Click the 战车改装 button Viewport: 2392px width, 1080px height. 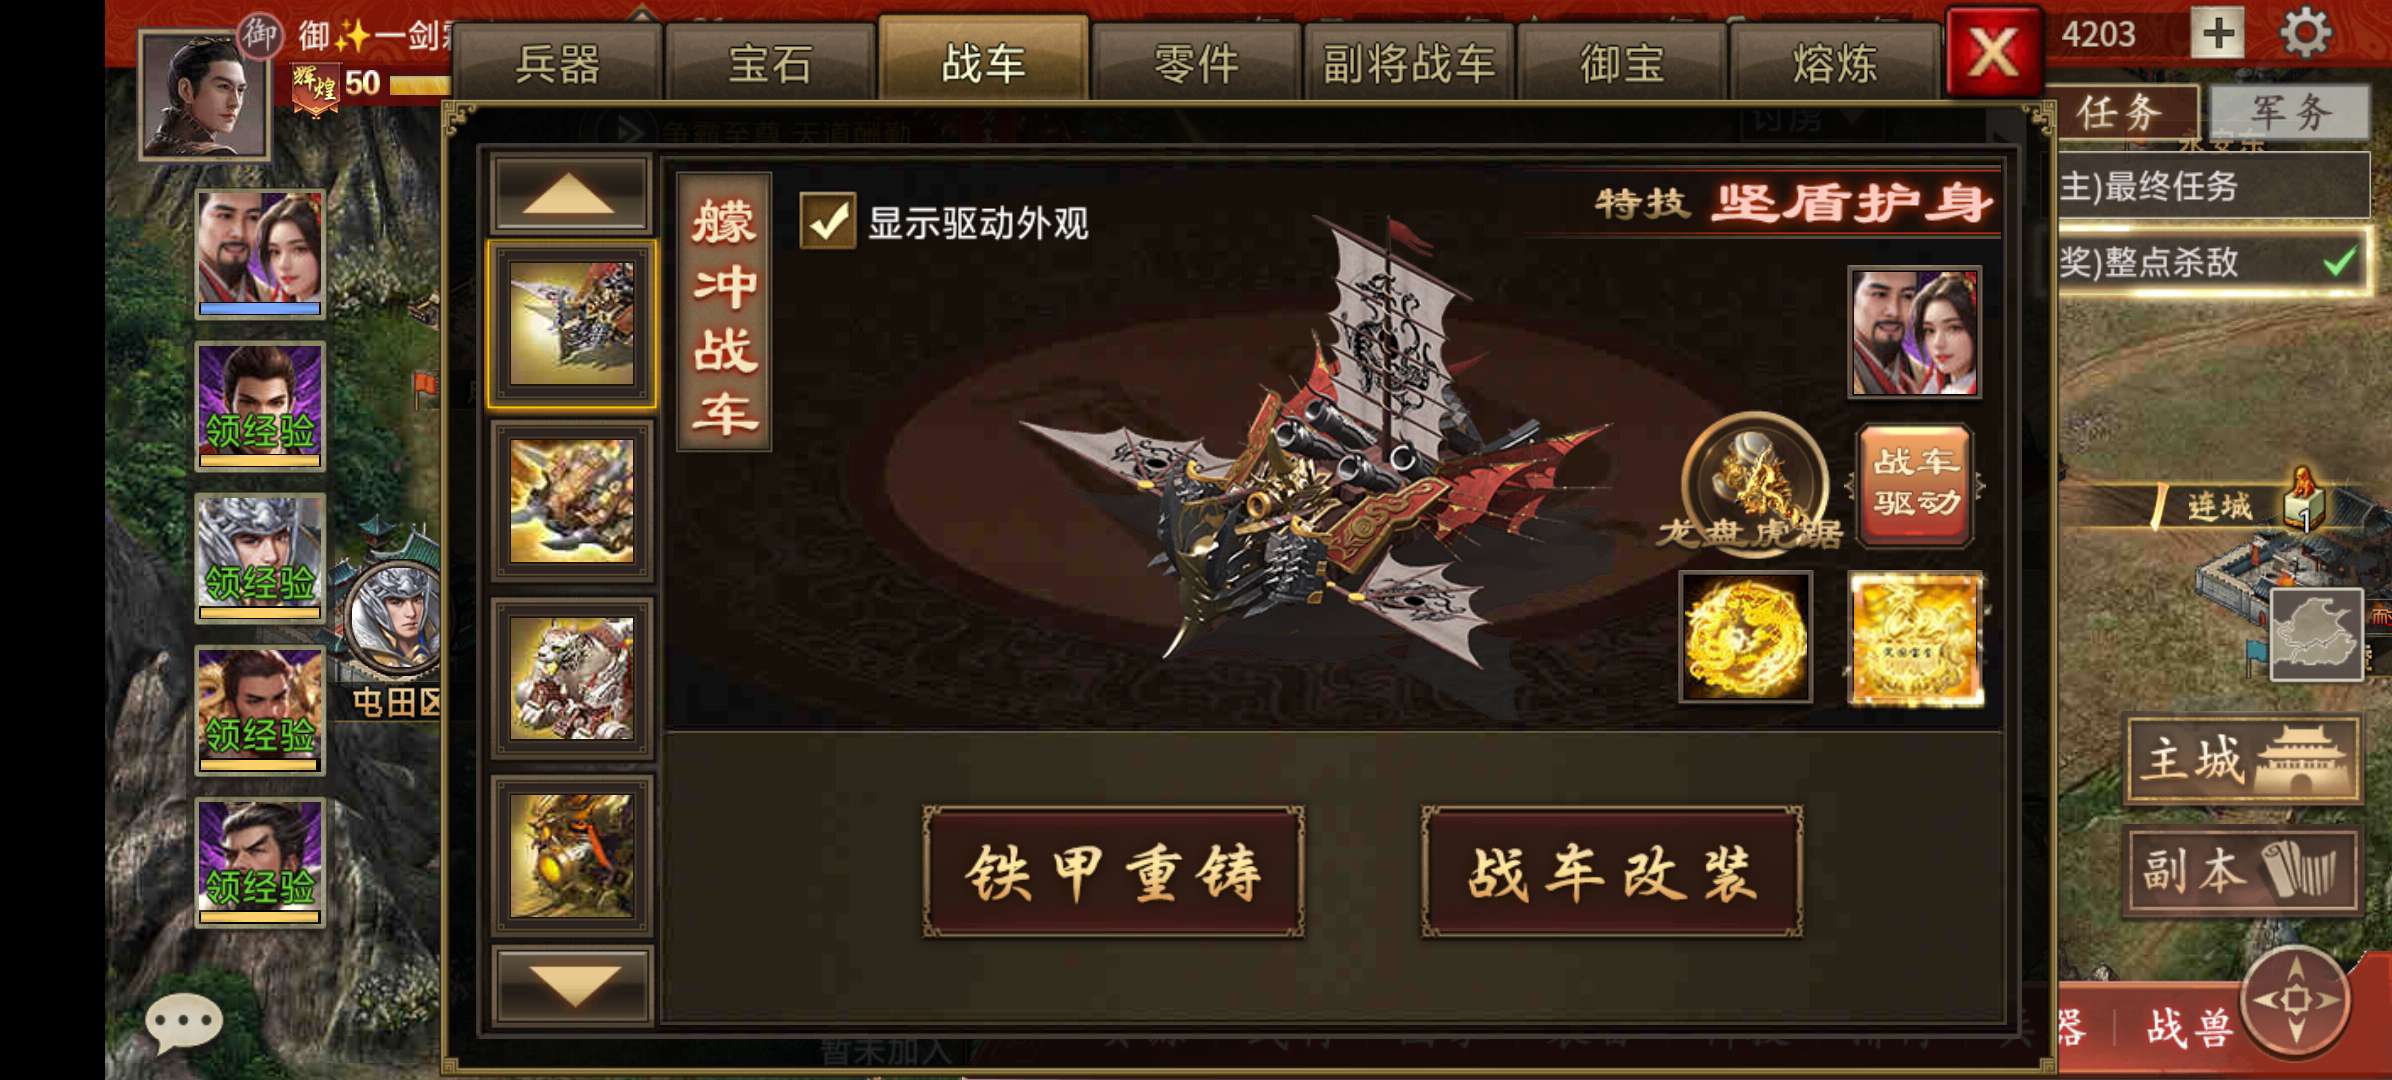[1612, 872]
